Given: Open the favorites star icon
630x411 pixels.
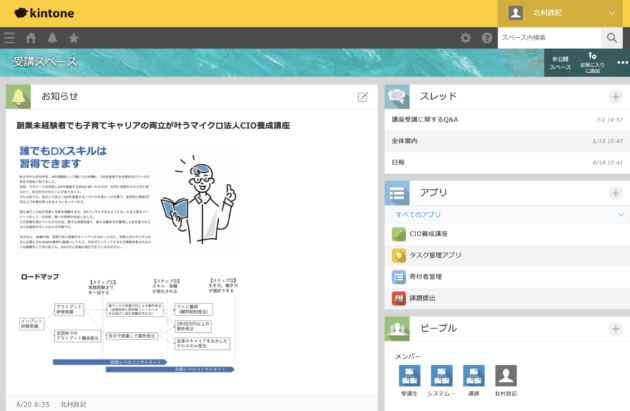Looking at the screenshot, I should tap(74, 38).
